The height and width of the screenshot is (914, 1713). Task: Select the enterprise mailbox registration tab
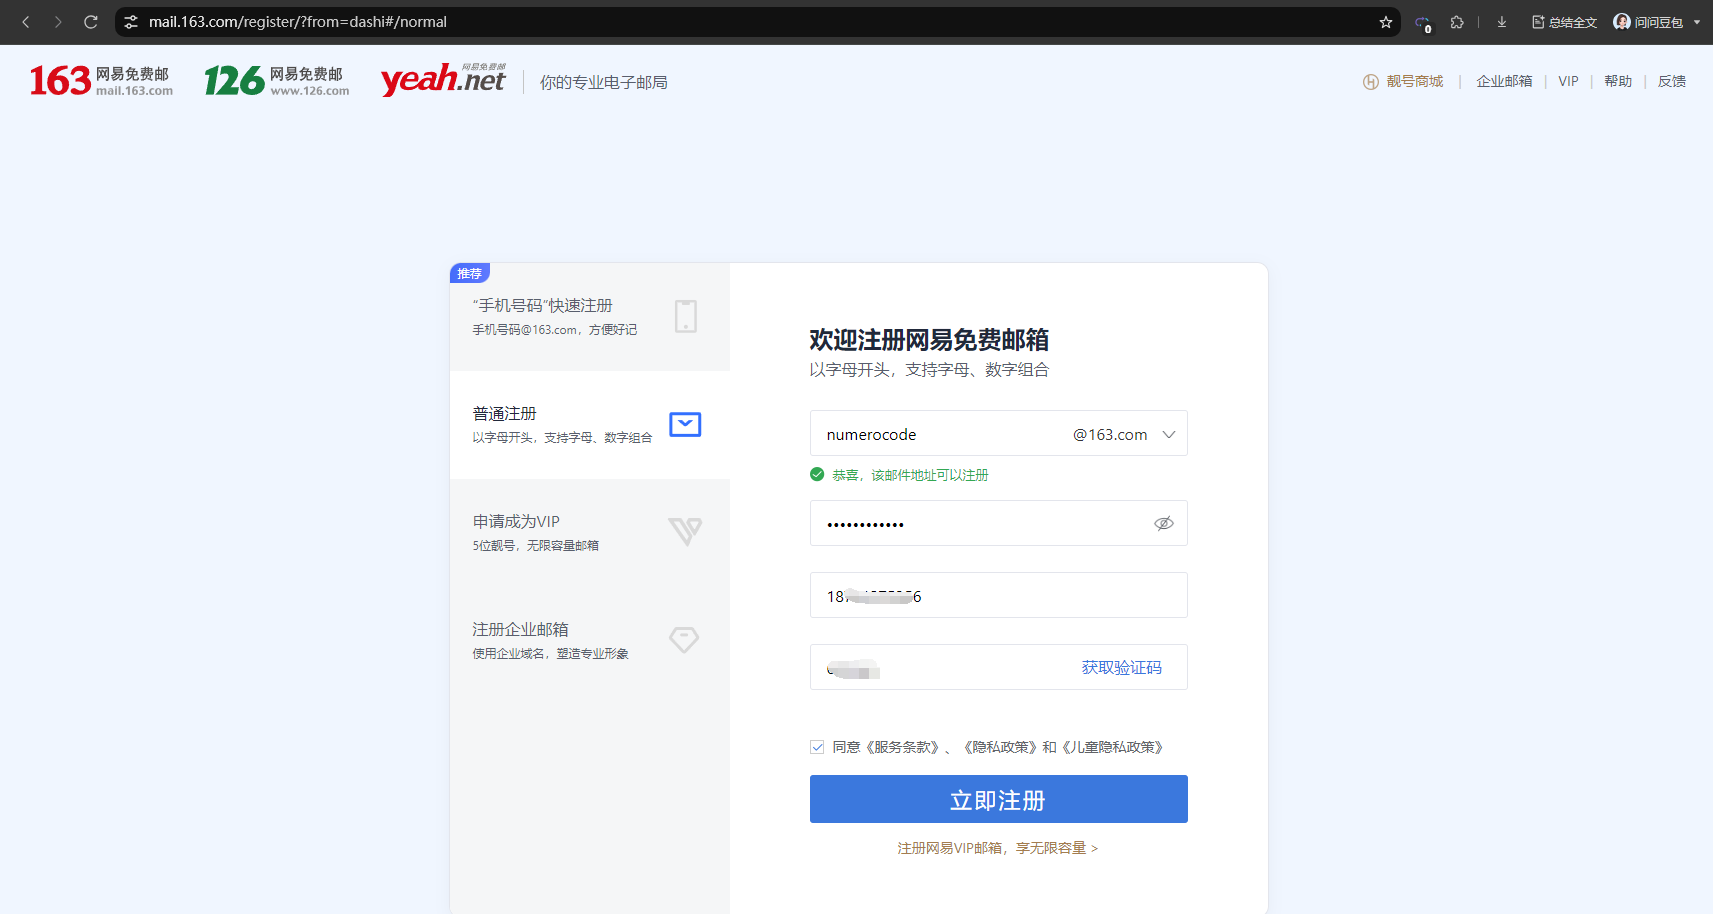point(589,640)
